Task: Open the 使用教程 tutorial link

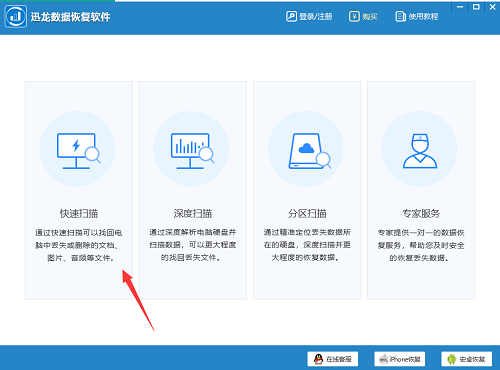Action: tap(423, 16)
